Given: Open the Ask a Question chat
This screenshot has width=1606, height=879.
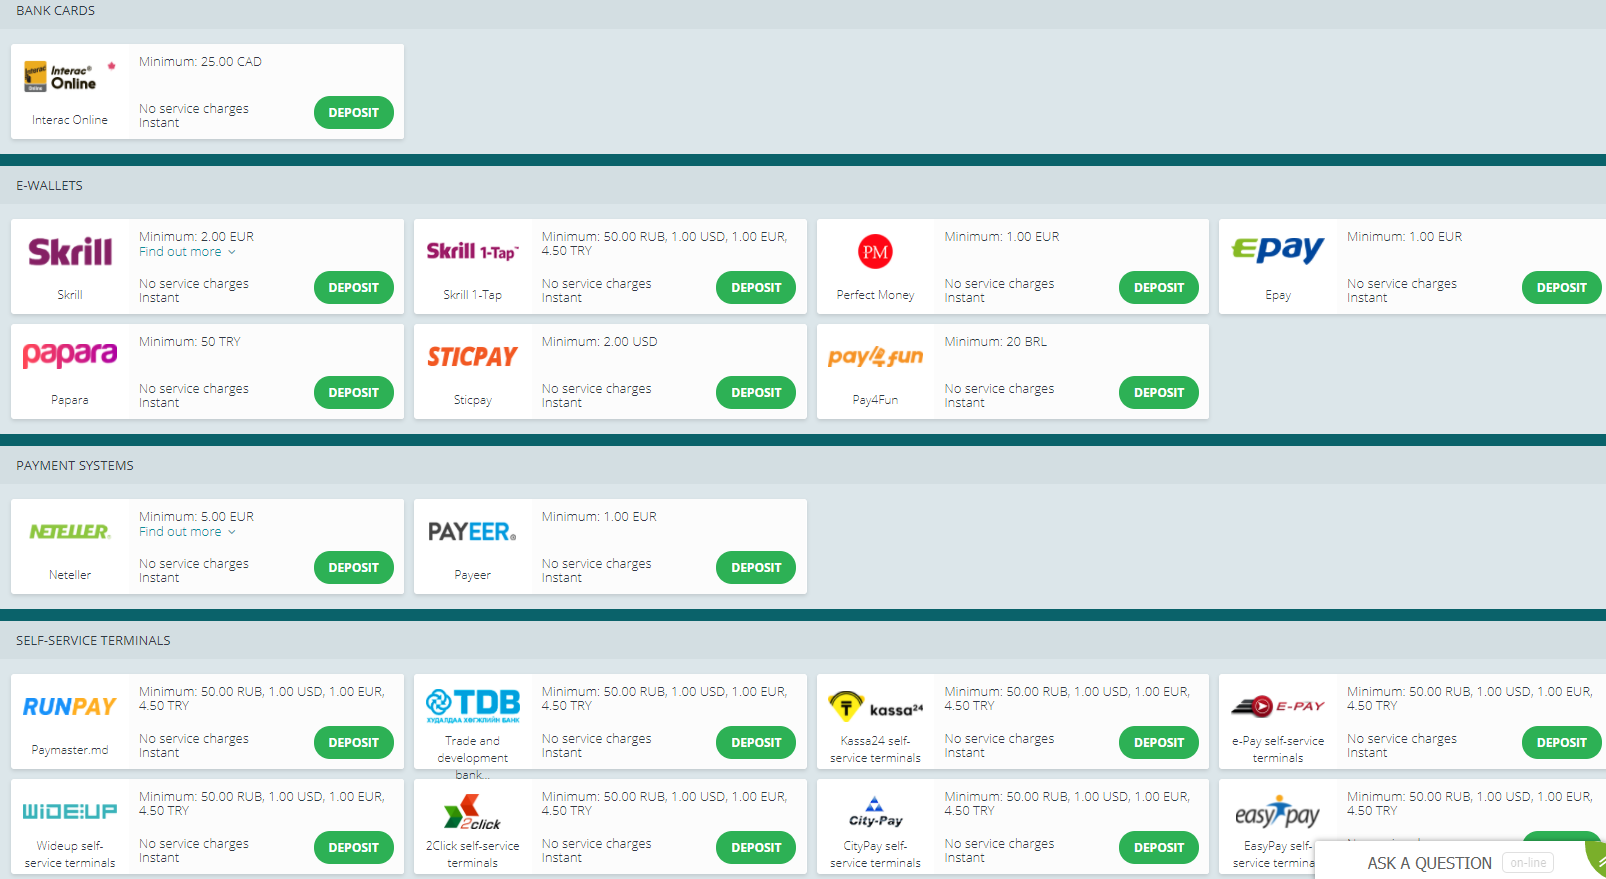Looking at the screenshot, I should coord(1429,863).
